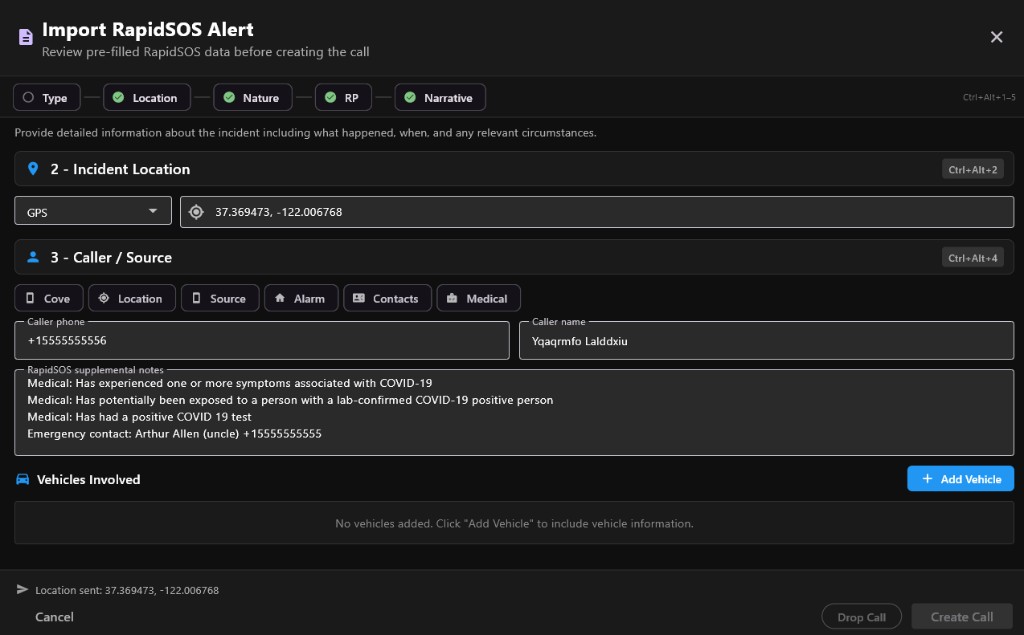This screenshot has height=635, width=1024.
Task: Click the text 'Location sent: 37.369473, -122.006768'
Action: (x=127, y=590)
